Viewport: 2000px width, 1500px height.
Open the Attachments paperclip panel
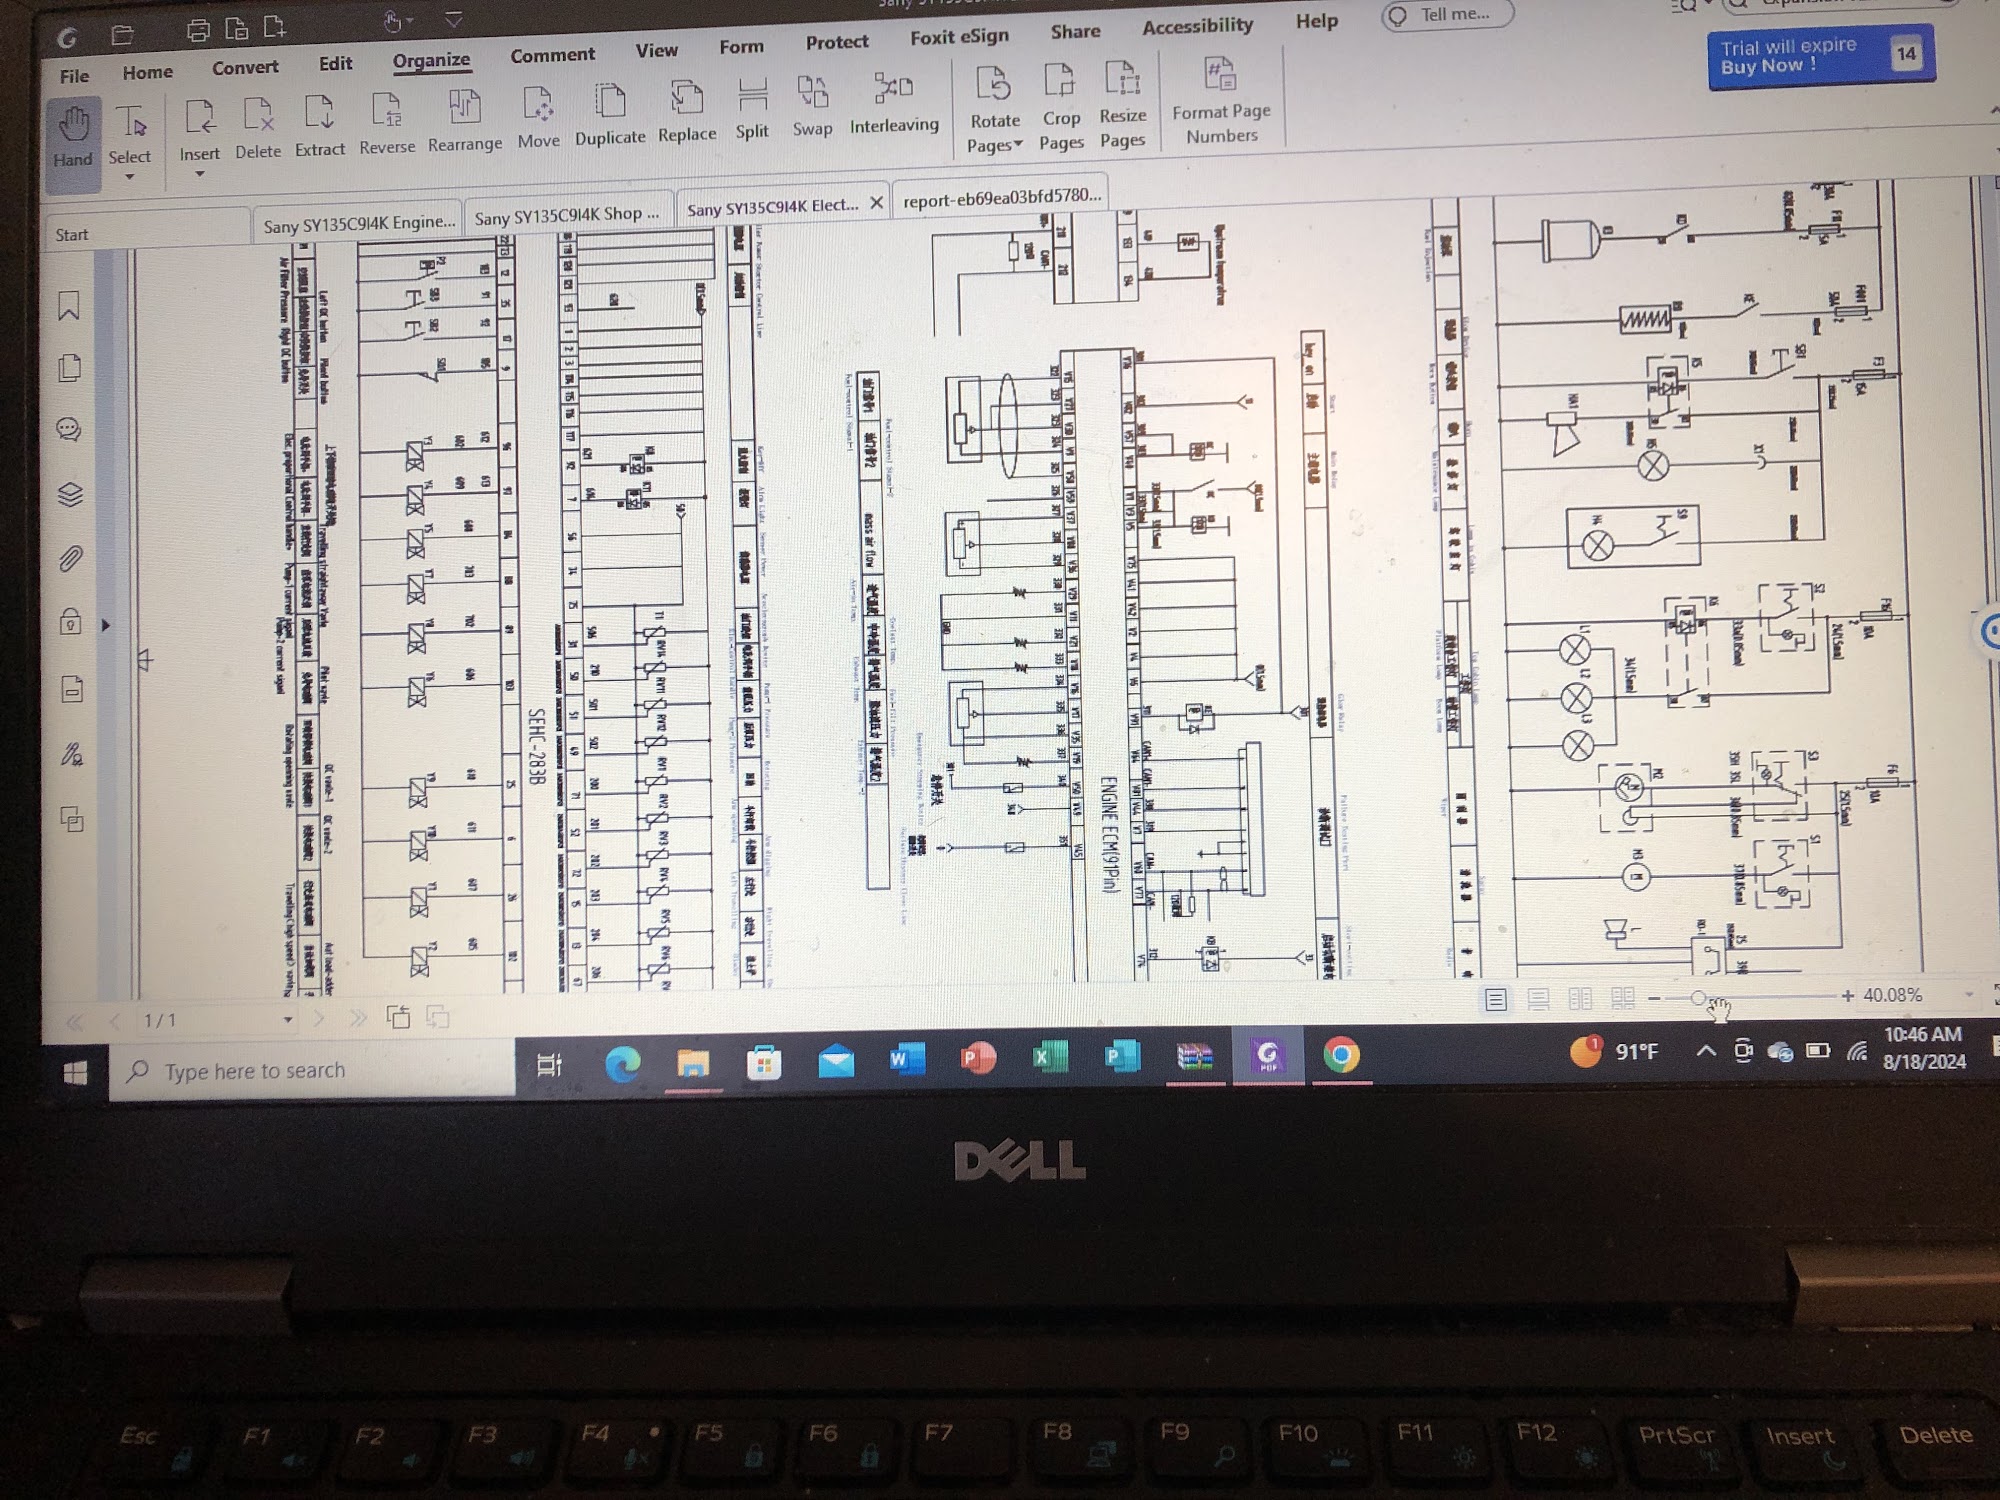pyautogui.click(x=70, y=558)
